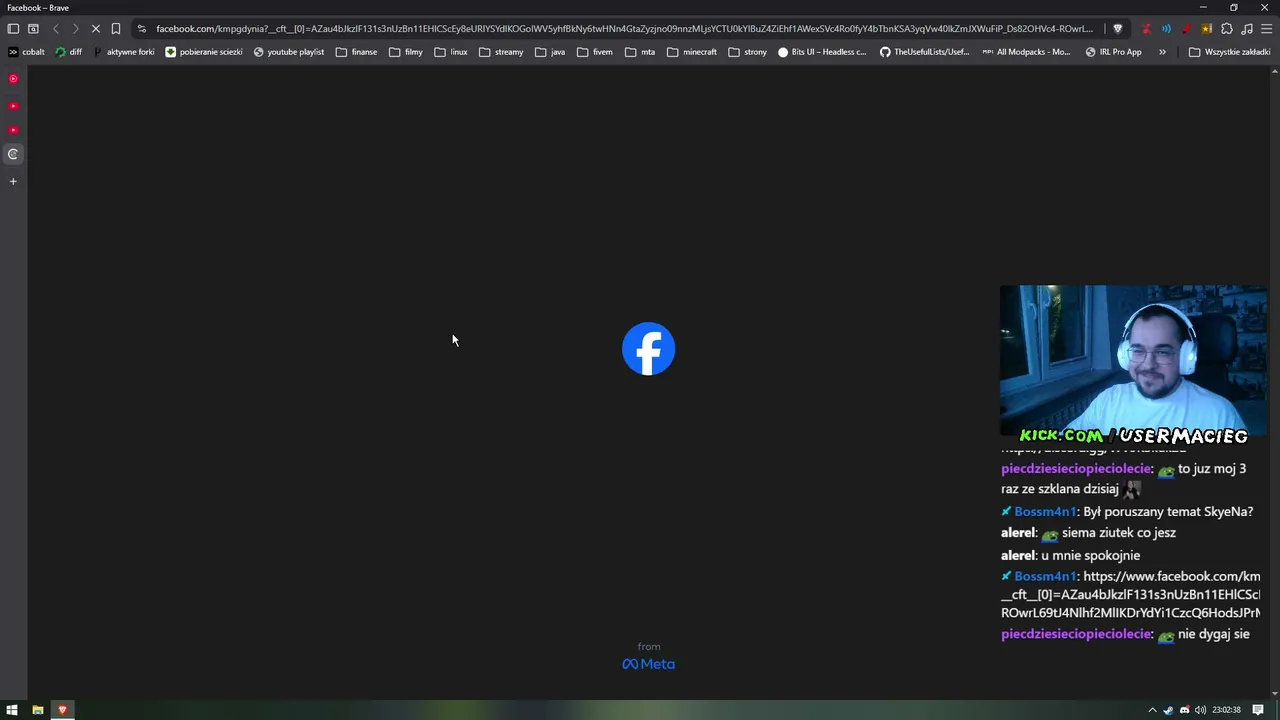Open the aktywne forki bookmark
The height and width of the screenshot is (720, 1280).
pyautogui.click(x=124, y=52)
